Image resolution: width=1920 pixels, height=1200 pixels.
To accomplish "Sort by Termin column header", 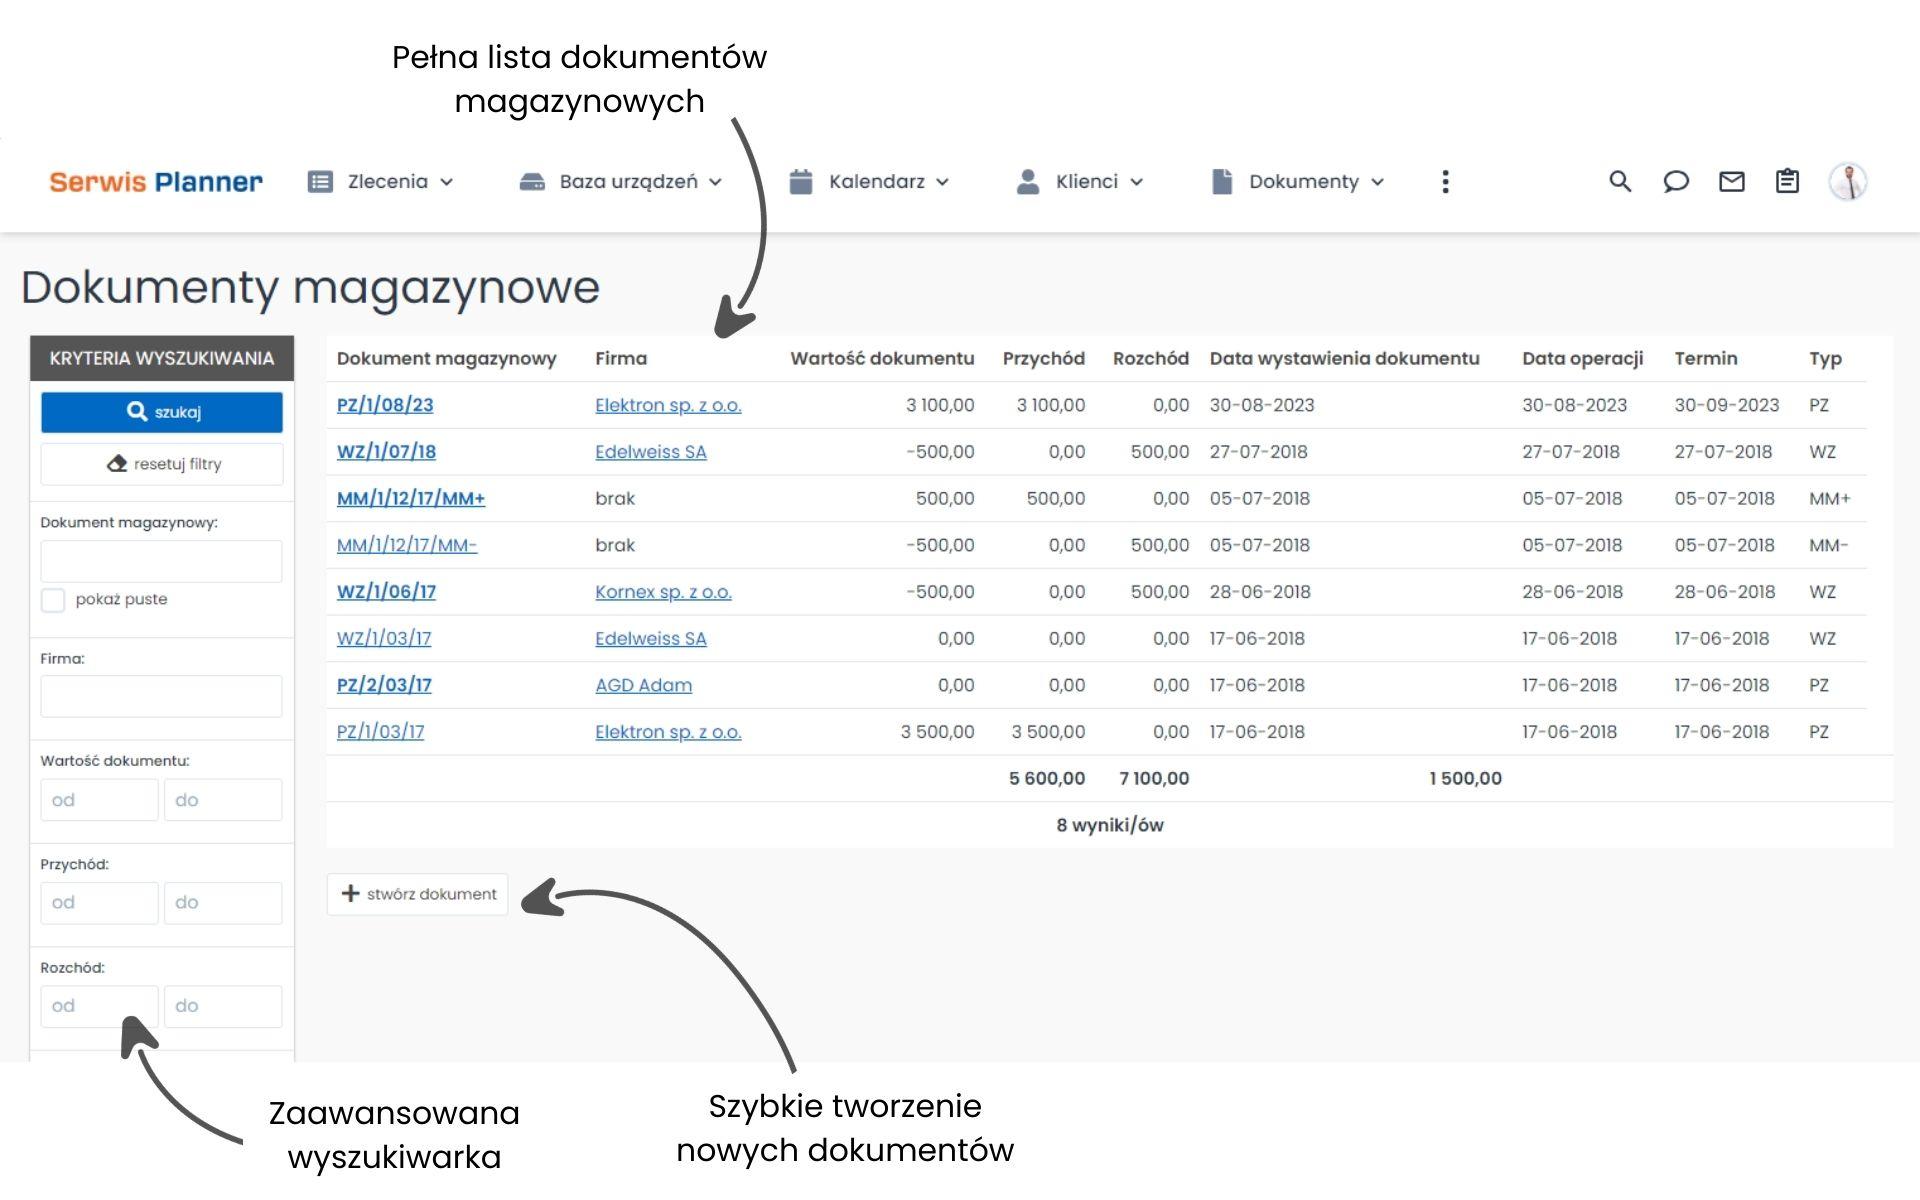I will coord(1706,358).
